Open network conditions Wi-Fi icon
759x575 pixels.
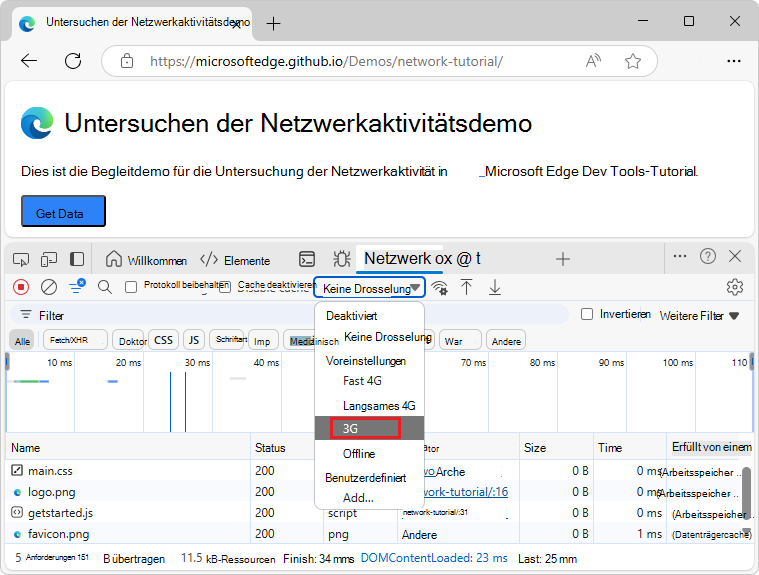pyautogui.click(x=439, y=288)
